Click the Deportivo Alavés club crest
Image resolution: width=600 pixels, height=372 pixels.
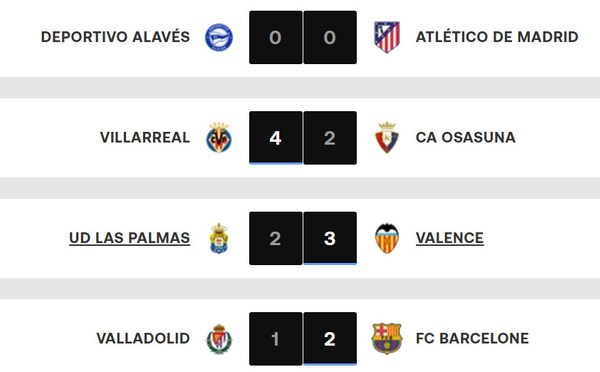[218, 37]
